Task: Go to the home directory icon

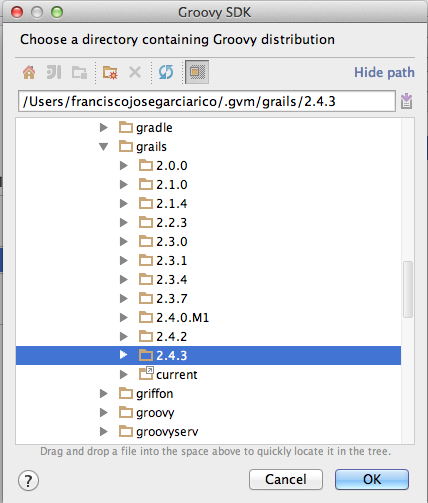Action: [29, 72]
